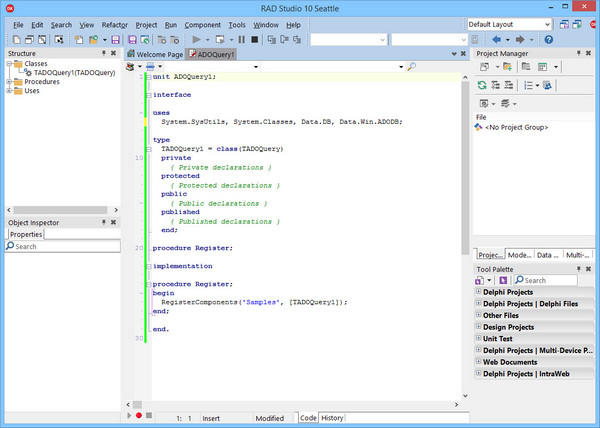Image resolution: width=600 pixels, height=428 pixels.
Task: Toggle Insert mode in status bar
Action: point(212,418)
